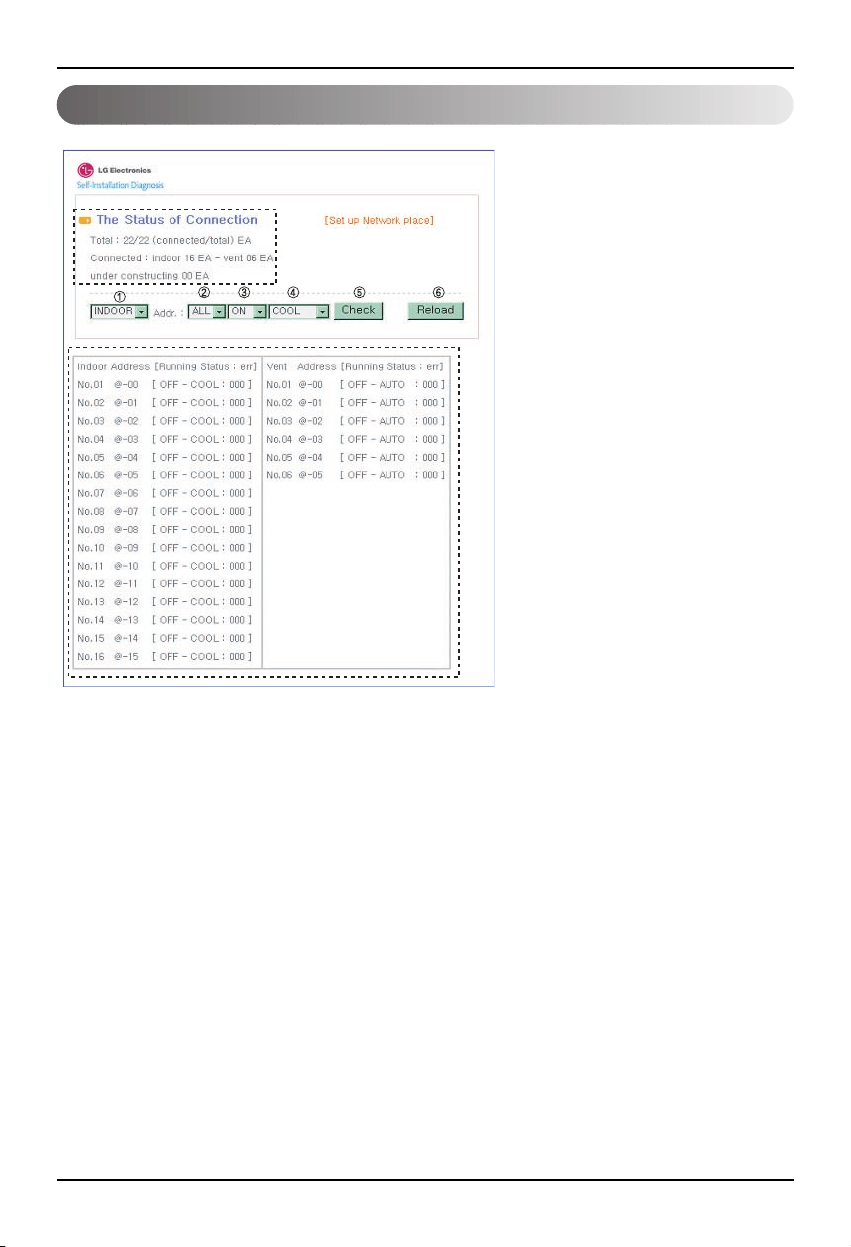Select indoor row No.02 @-01

[165, 402]
